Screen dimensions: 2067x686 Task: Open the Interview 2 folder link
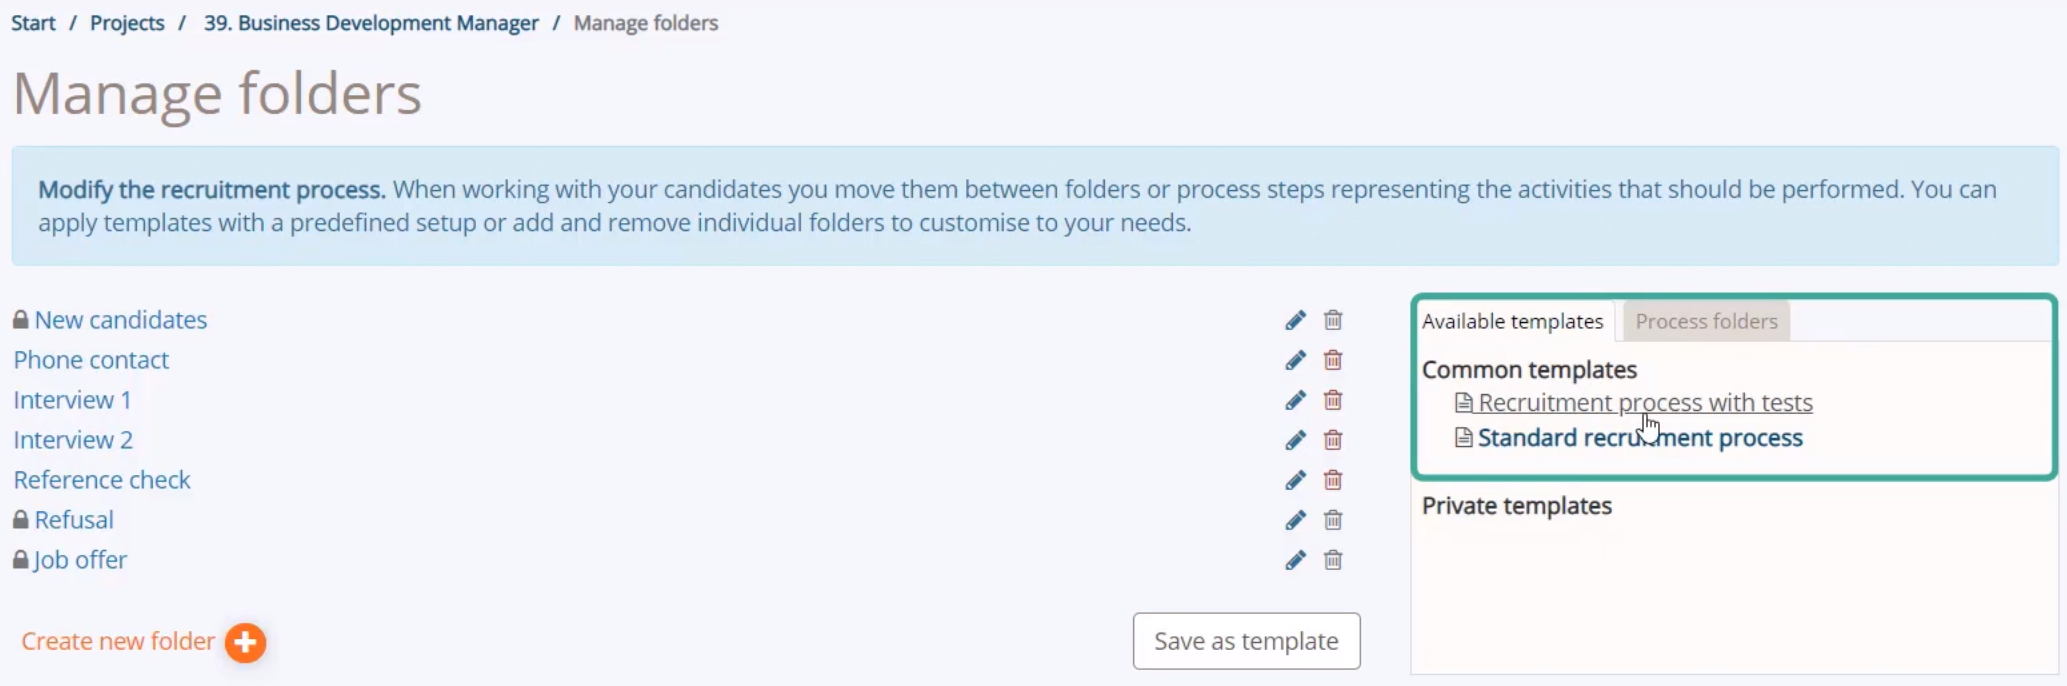(x=73, y=440)
